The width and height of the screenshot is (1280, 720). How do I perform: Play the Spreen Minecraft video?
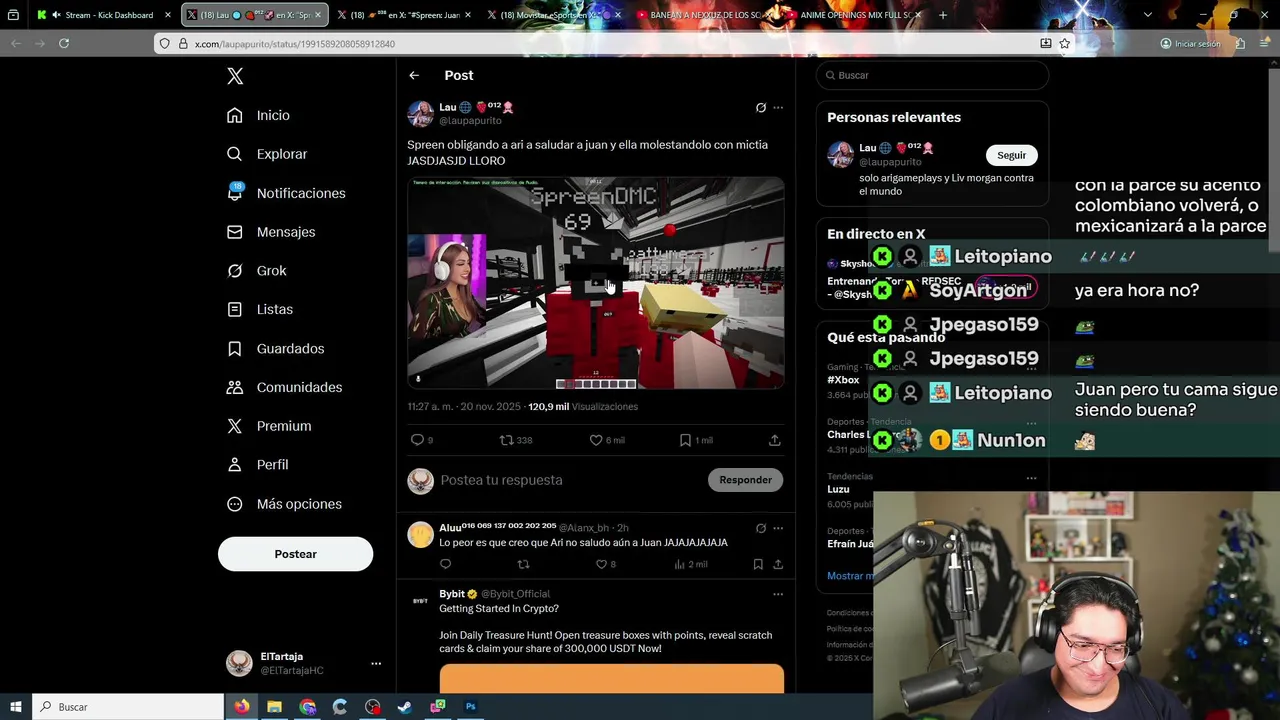(596, 283)
